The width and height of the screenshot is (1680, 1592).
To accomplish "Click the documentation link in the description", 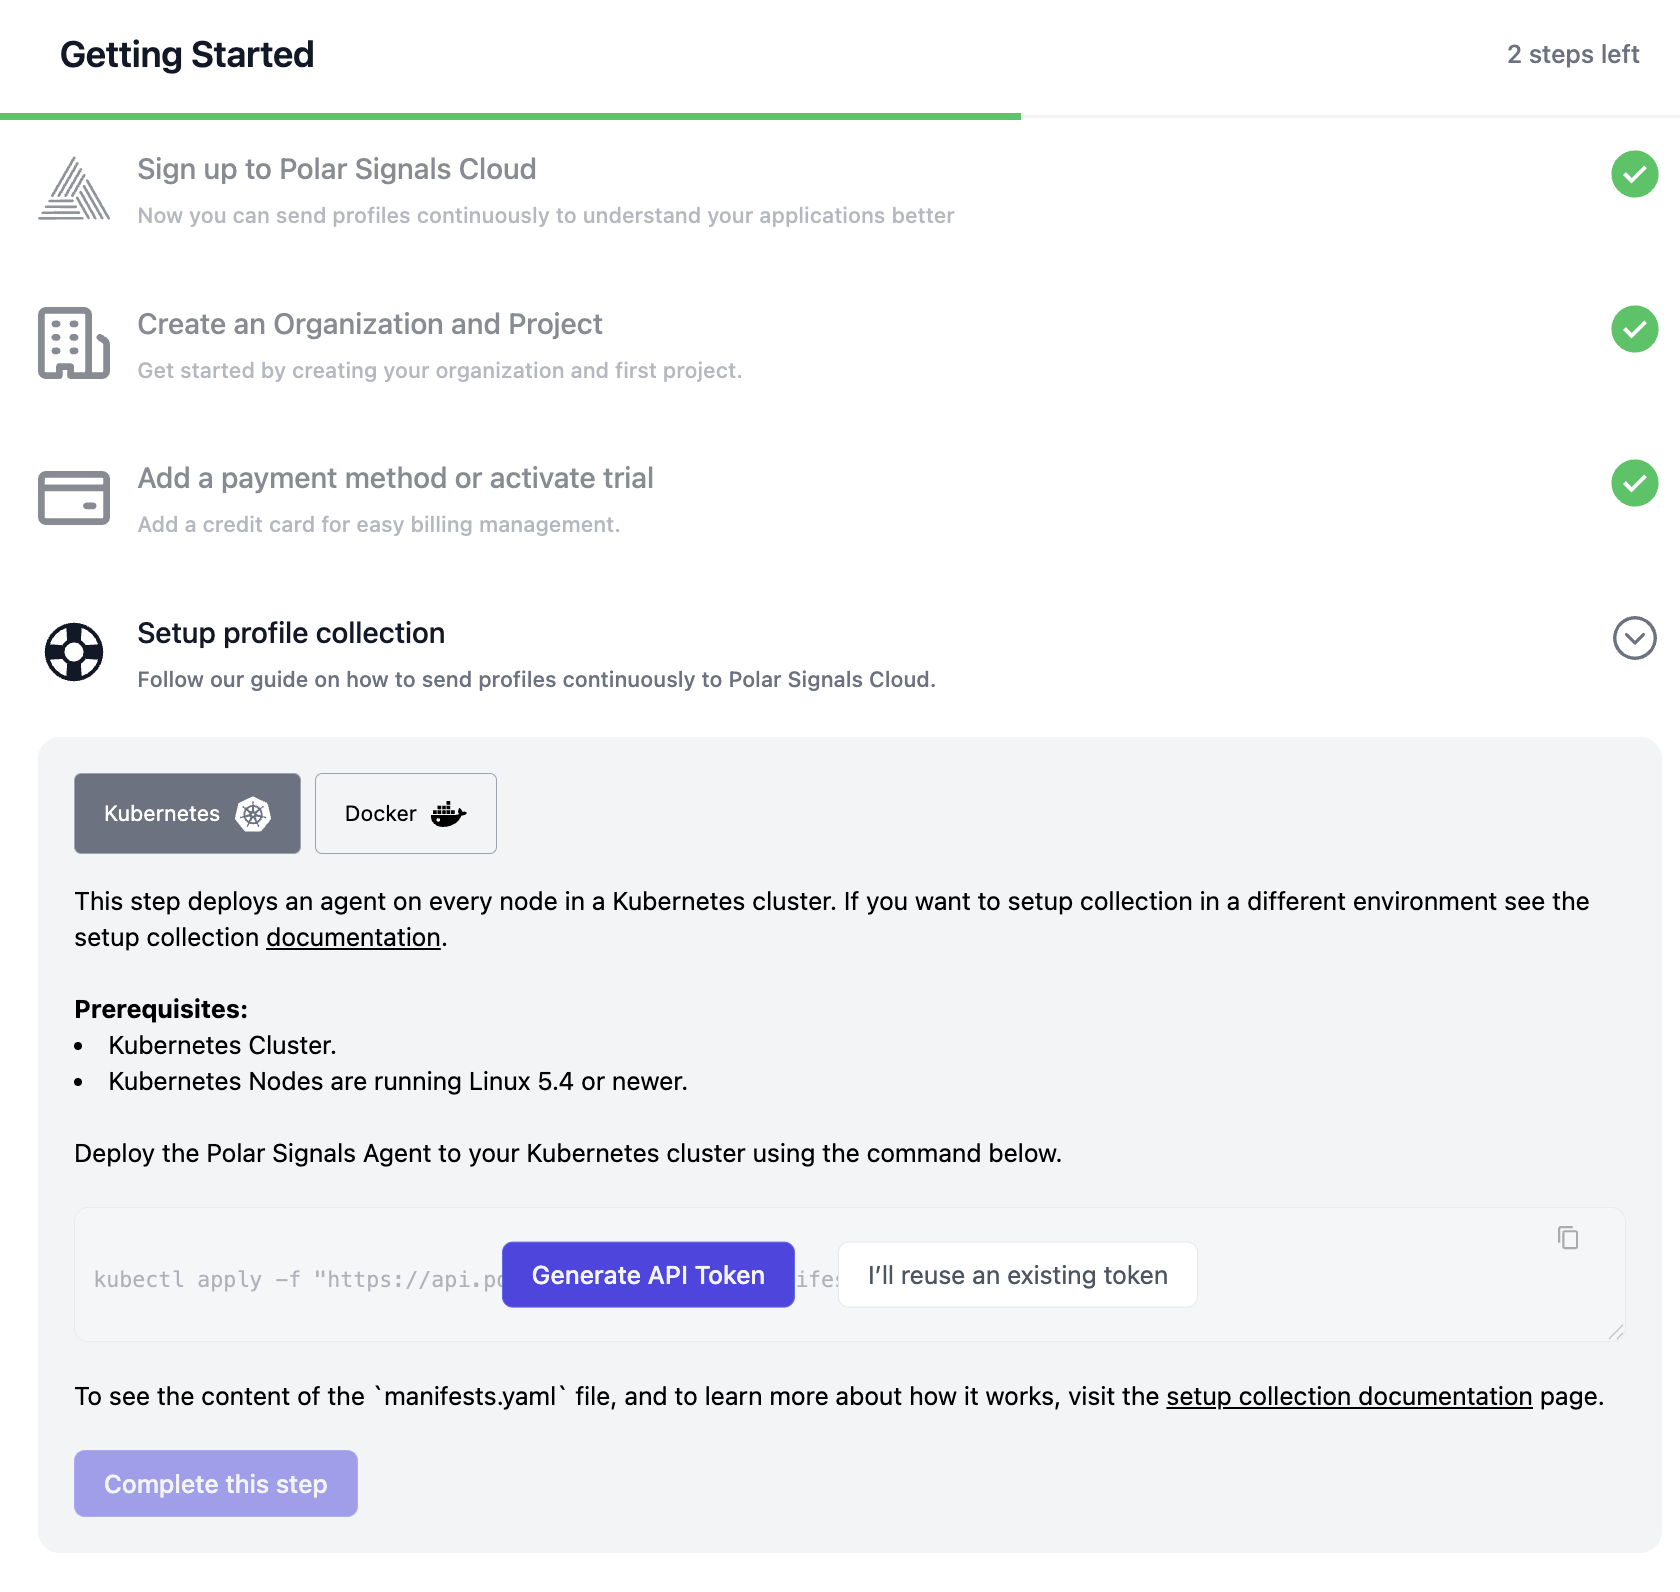I will (x=352, y=937).
